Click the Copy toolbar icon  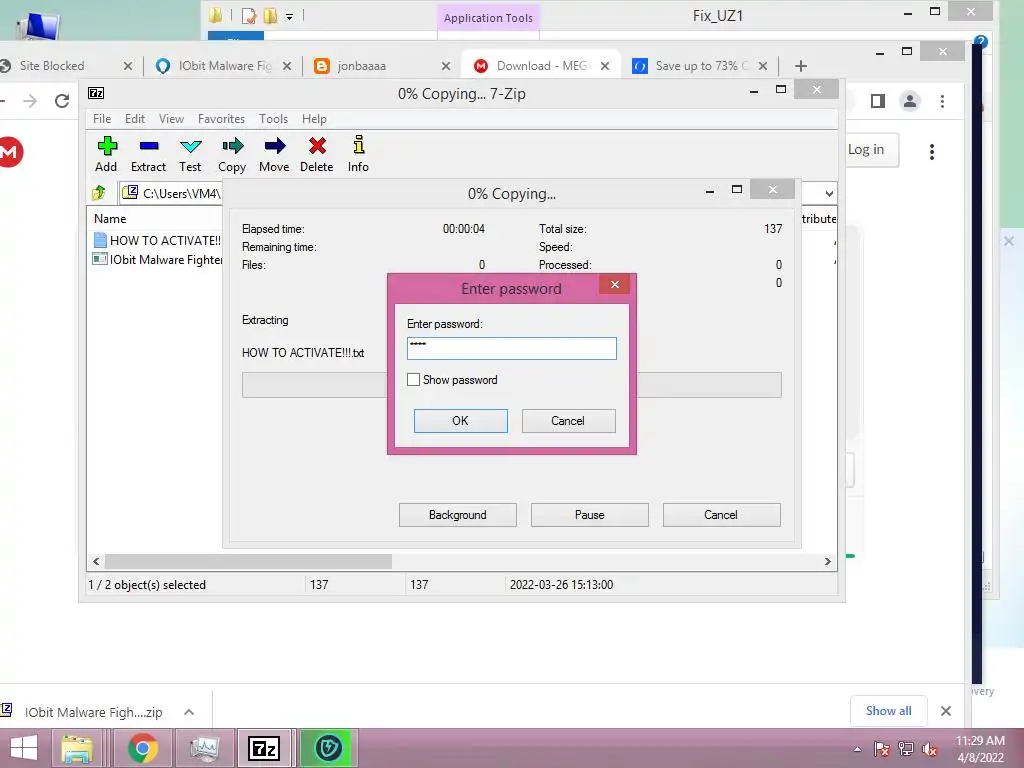tap(232, 146)
